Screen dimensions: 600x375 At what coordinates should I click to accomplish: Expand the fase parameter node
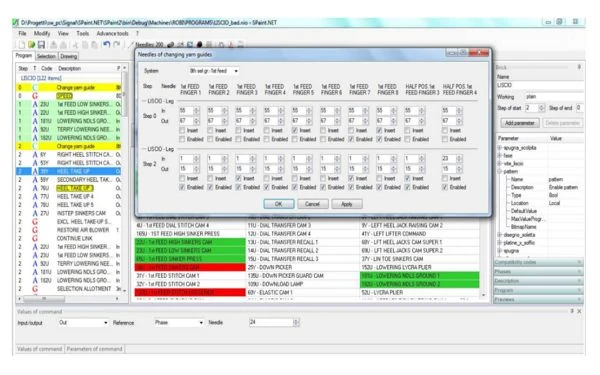(x=499, y=156)
